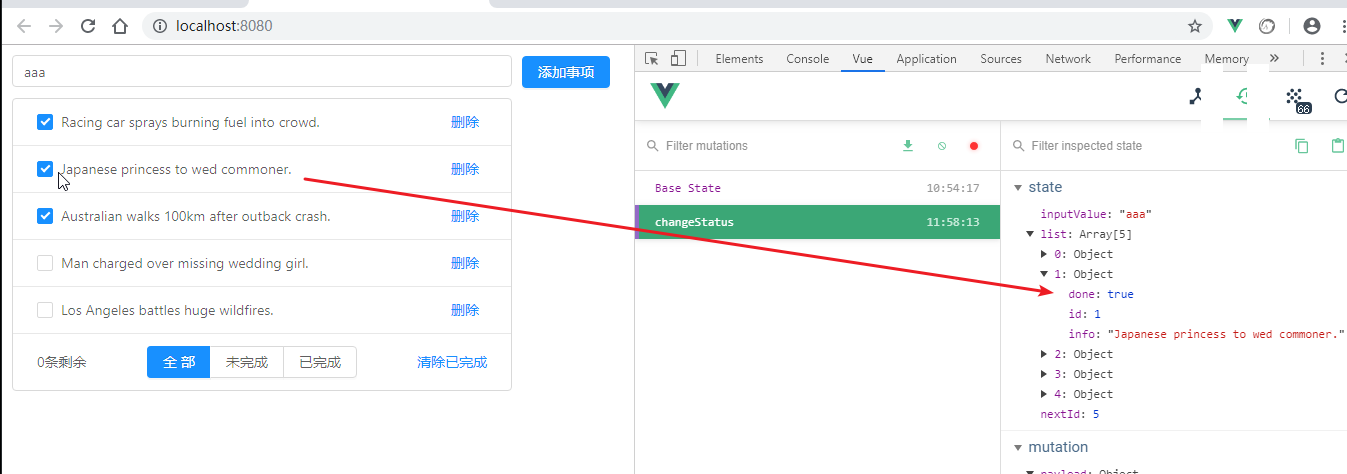Check the 'Man charged over missing wedding girl' checkbox

point(45,263)
